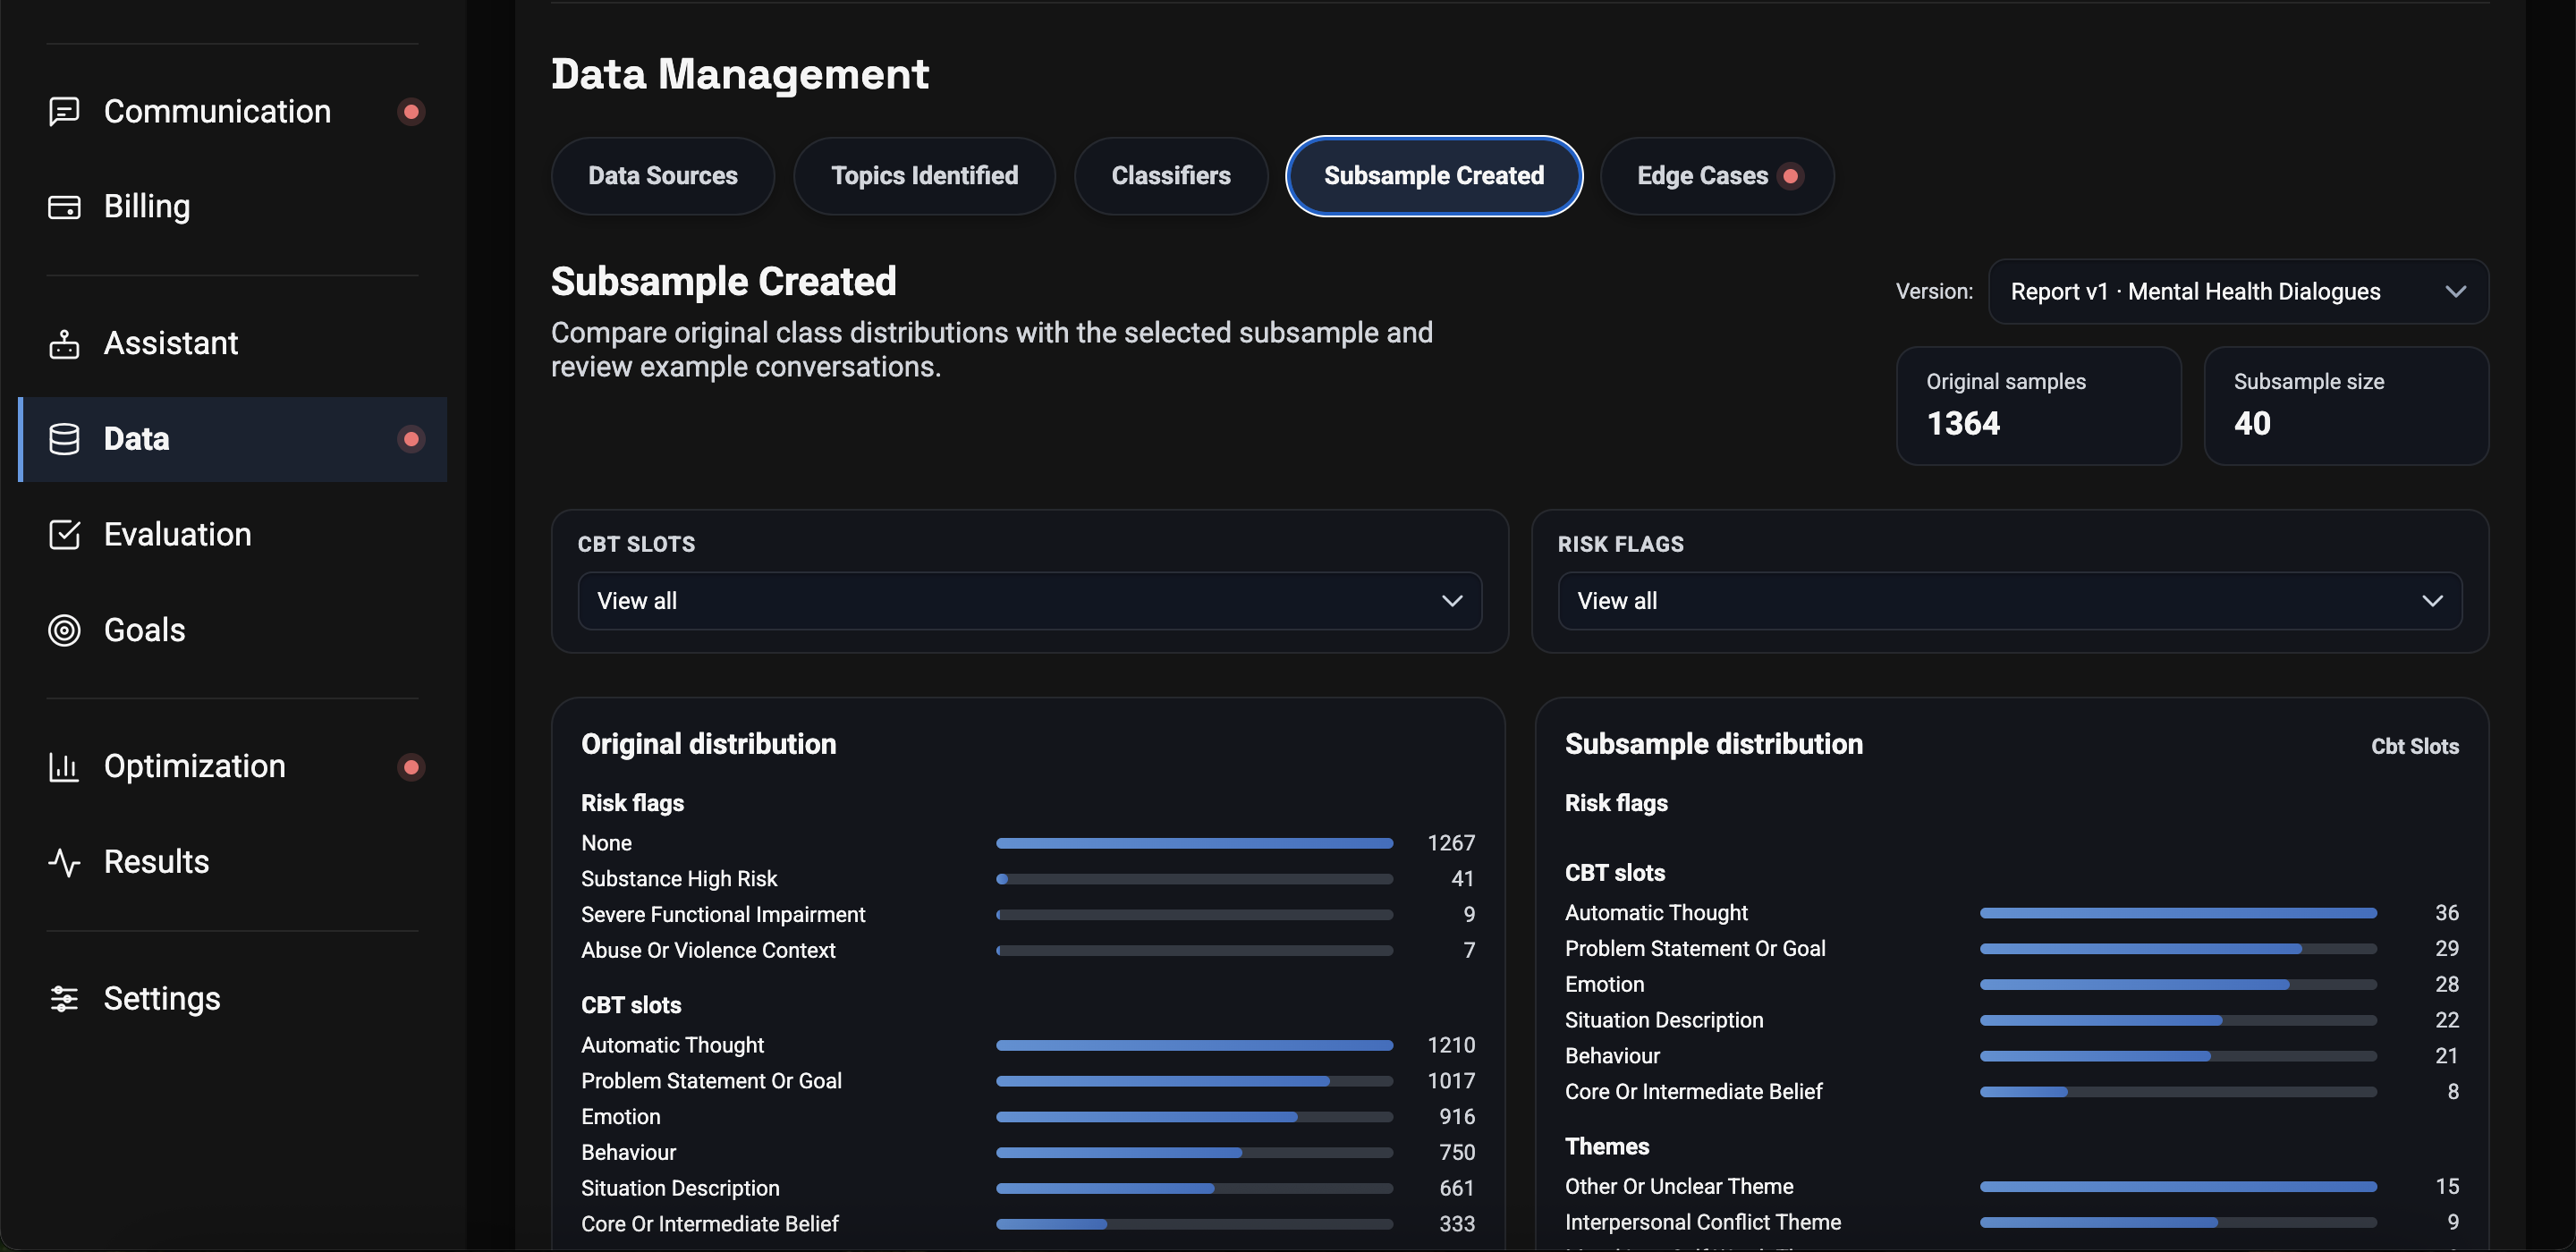This screenshot has width=2576, height=1252.
Task: Click the Results activity pulse icon
Action: 64,862
